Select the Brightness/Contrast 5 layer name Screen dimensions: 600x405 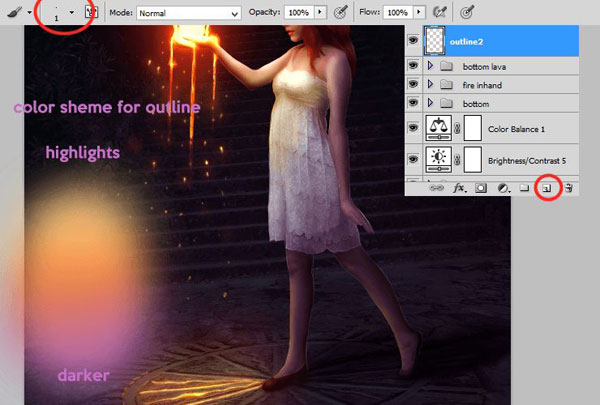[x=527, y=161]
